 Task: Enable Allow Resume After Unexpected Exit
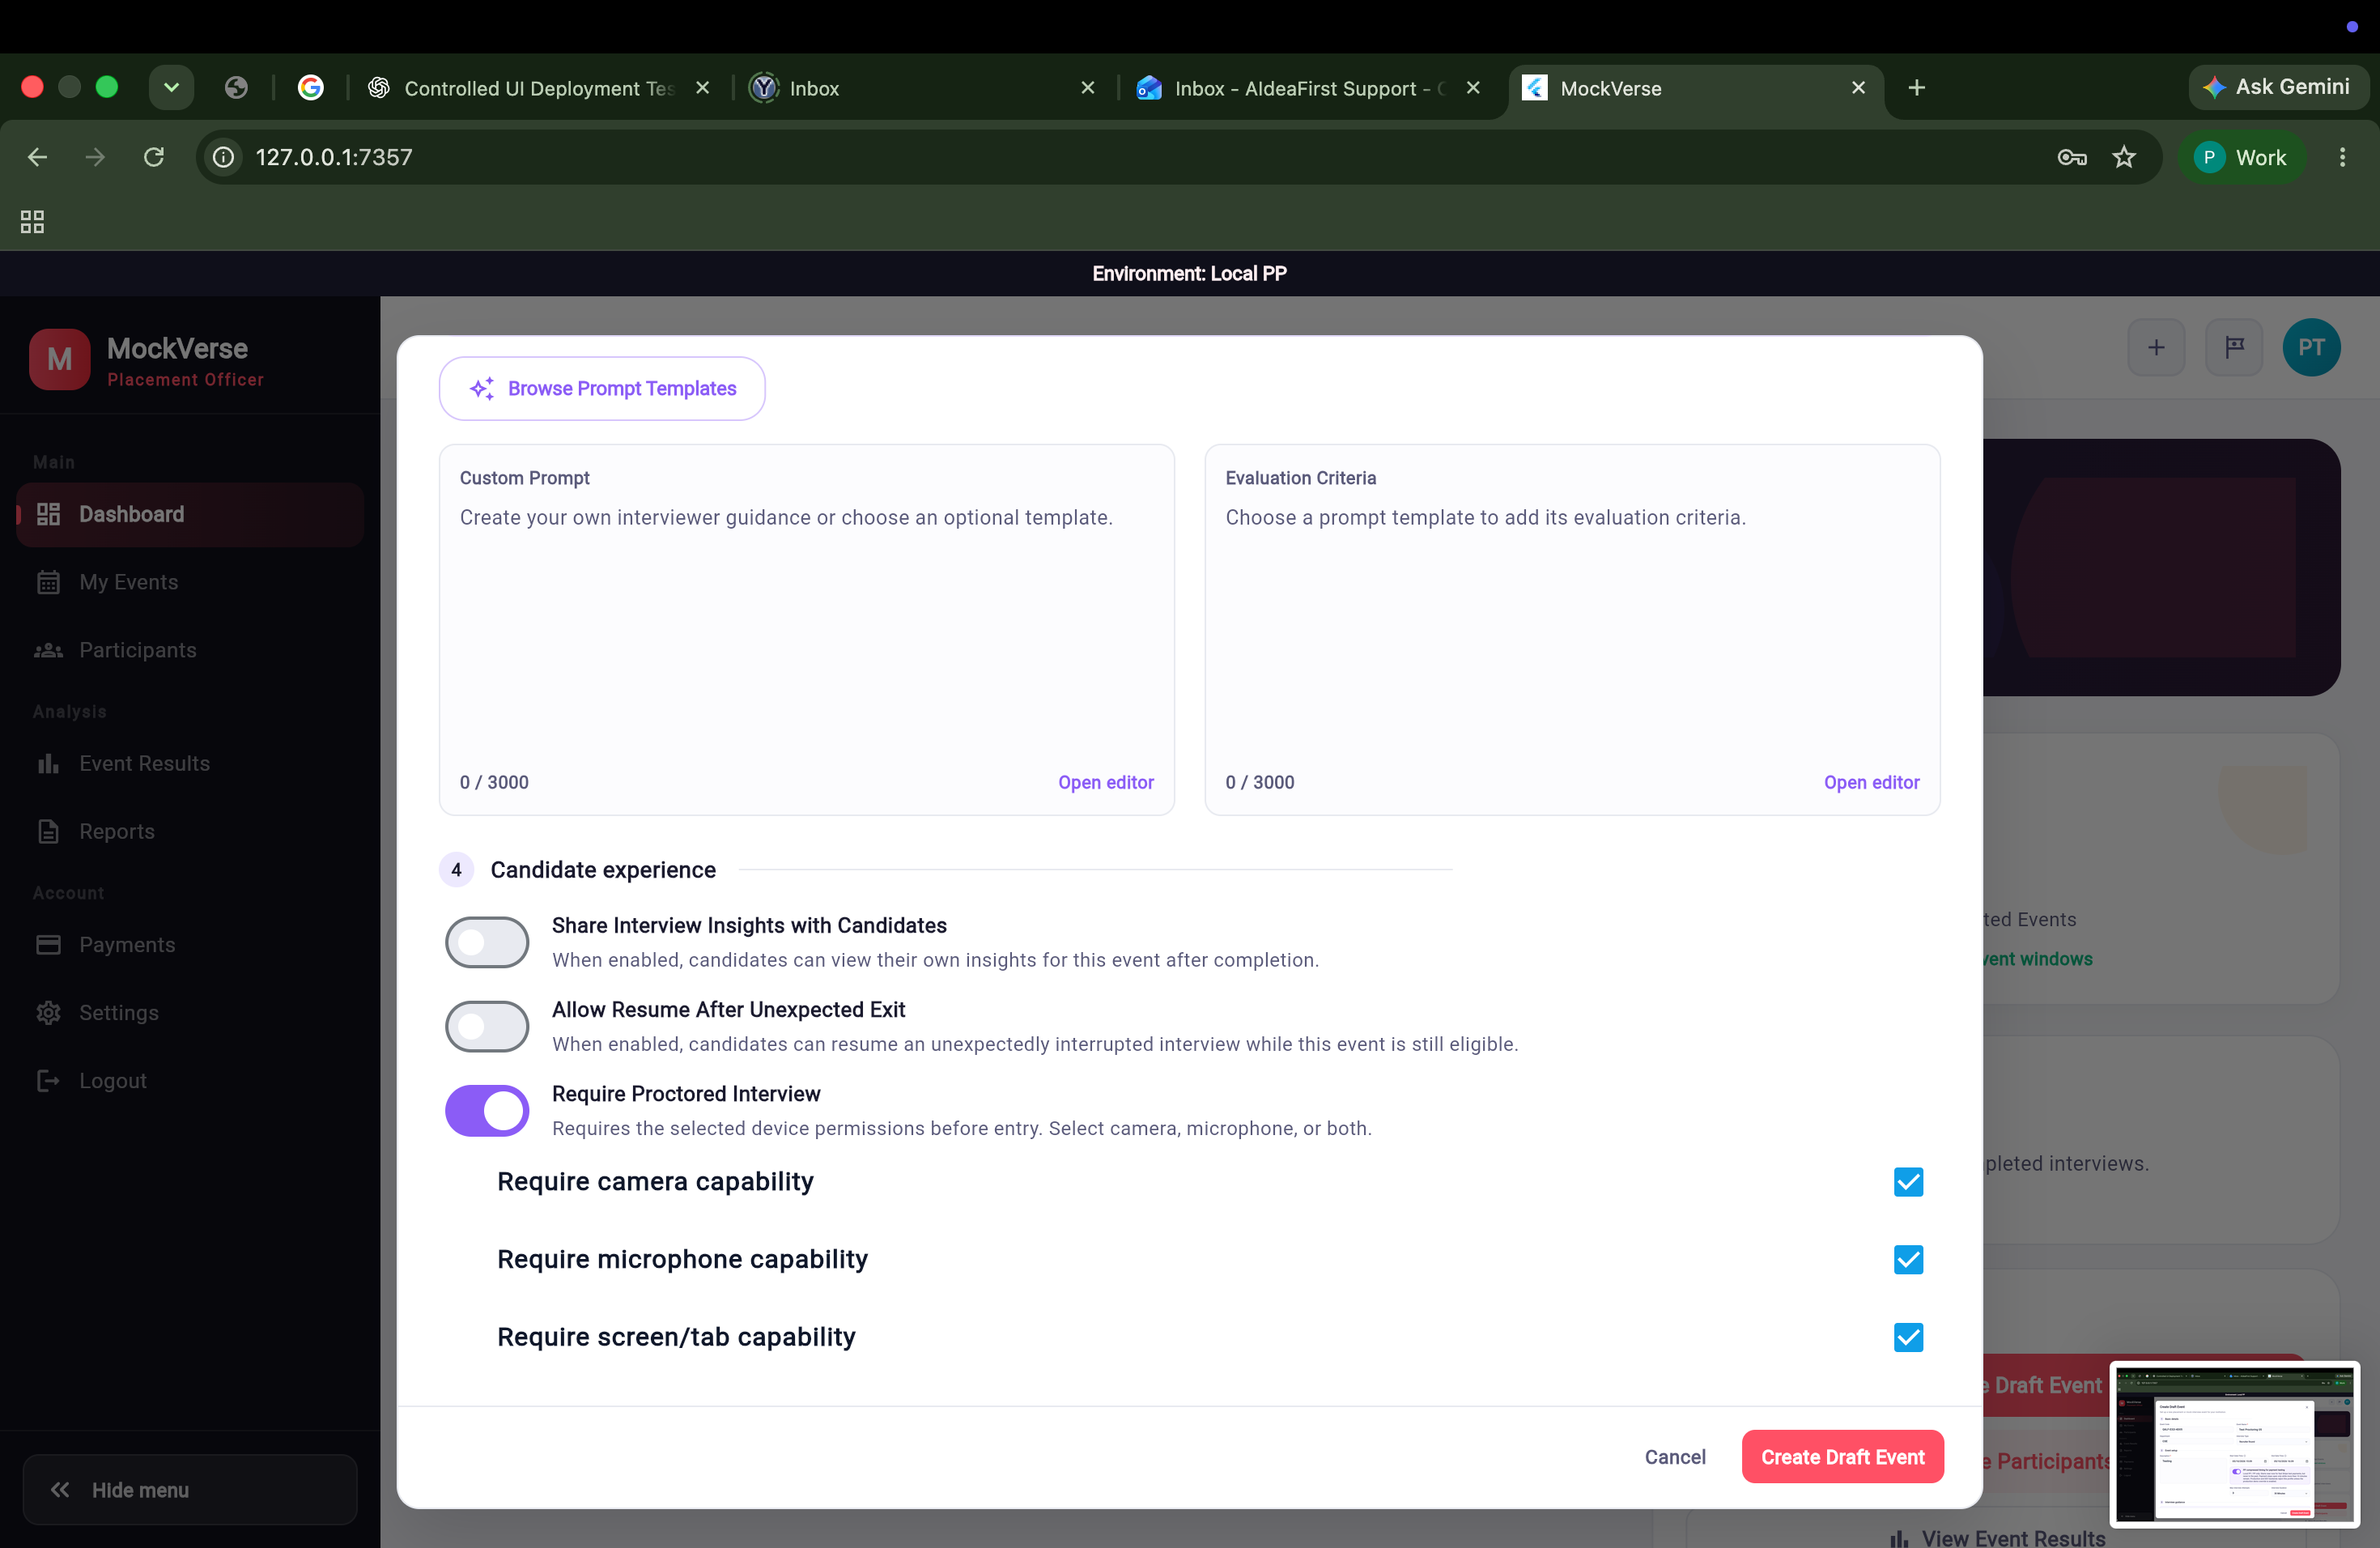point(487,1025)
